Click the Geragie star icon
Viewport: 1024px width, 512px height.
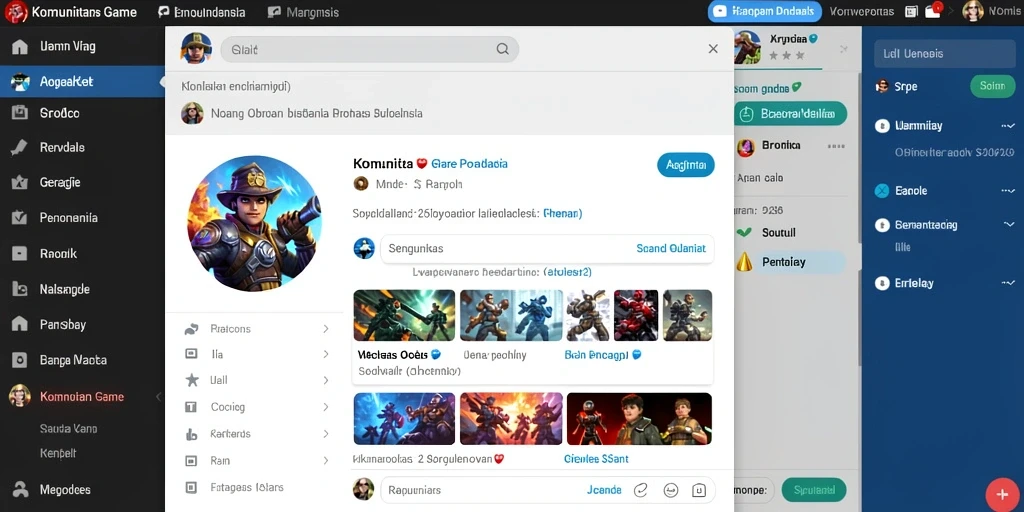click(20, 183)
